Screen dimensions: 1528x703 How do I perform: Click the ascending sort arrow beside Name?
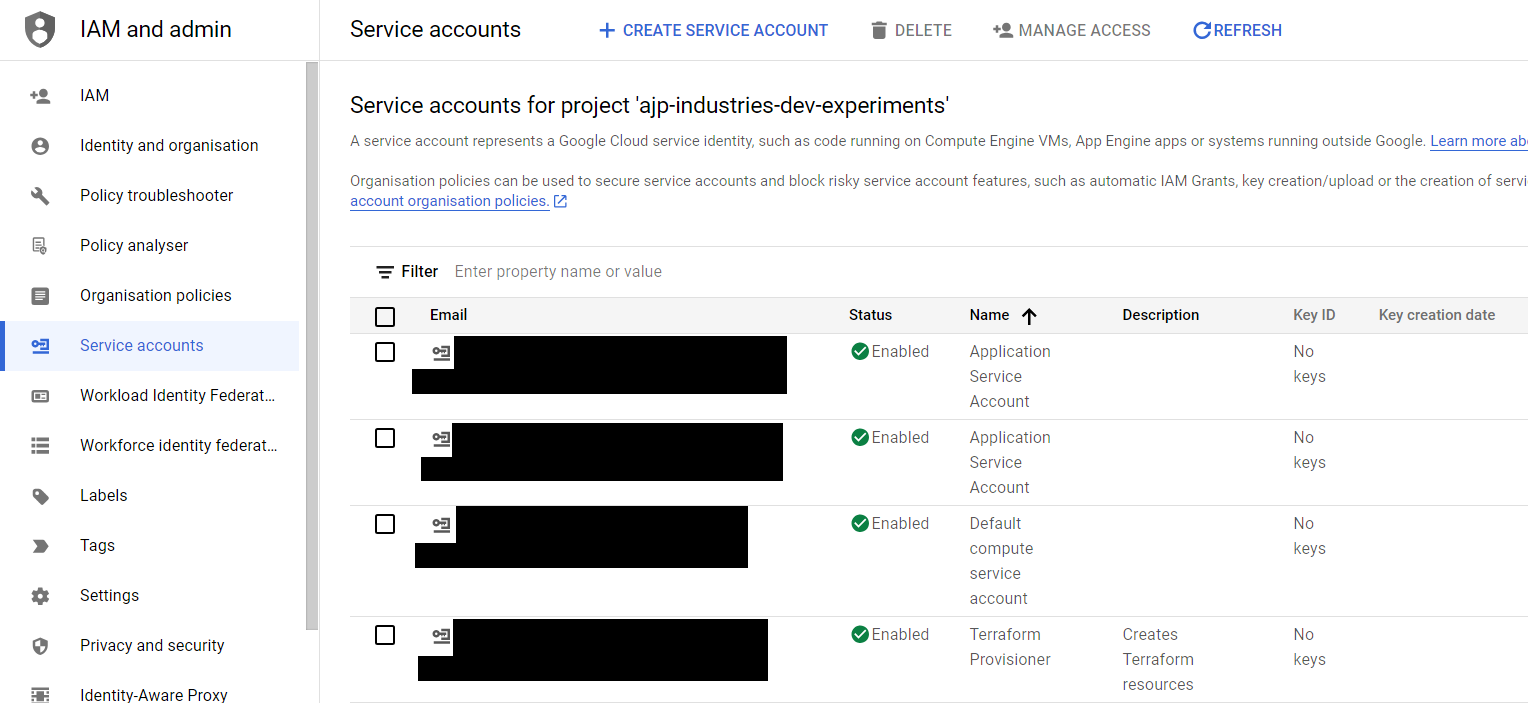point(1029,316)
